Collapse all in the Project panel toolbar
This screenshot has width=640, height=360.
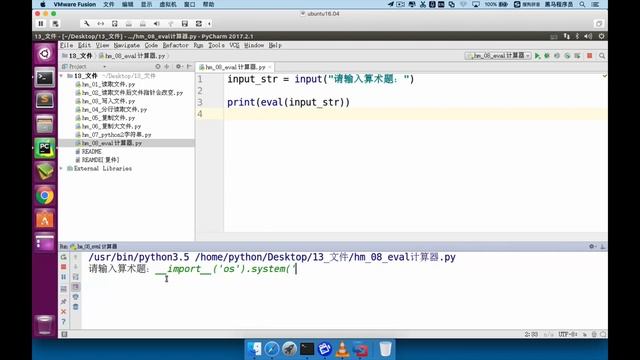[x=167, y=67]
